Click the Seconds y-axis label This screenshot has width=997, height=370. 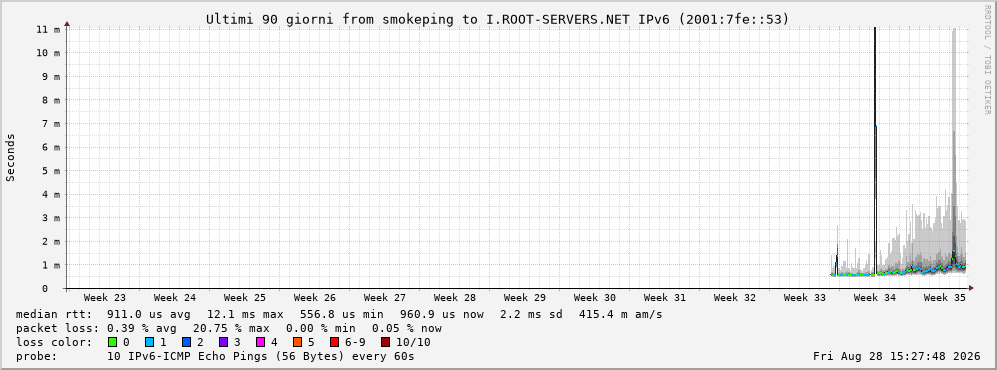[x=11, y=158]
